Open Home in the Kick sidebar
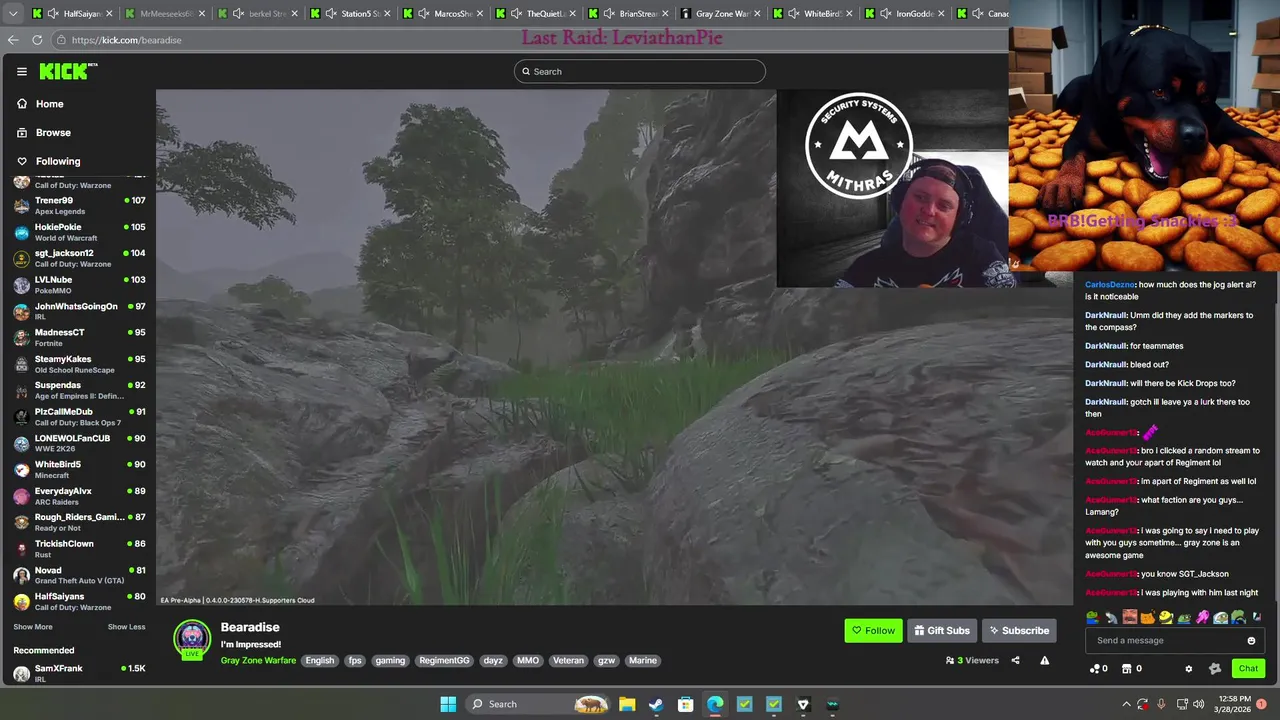The image size is (1280, 720). pyautogui.click(x=49, y=104)
